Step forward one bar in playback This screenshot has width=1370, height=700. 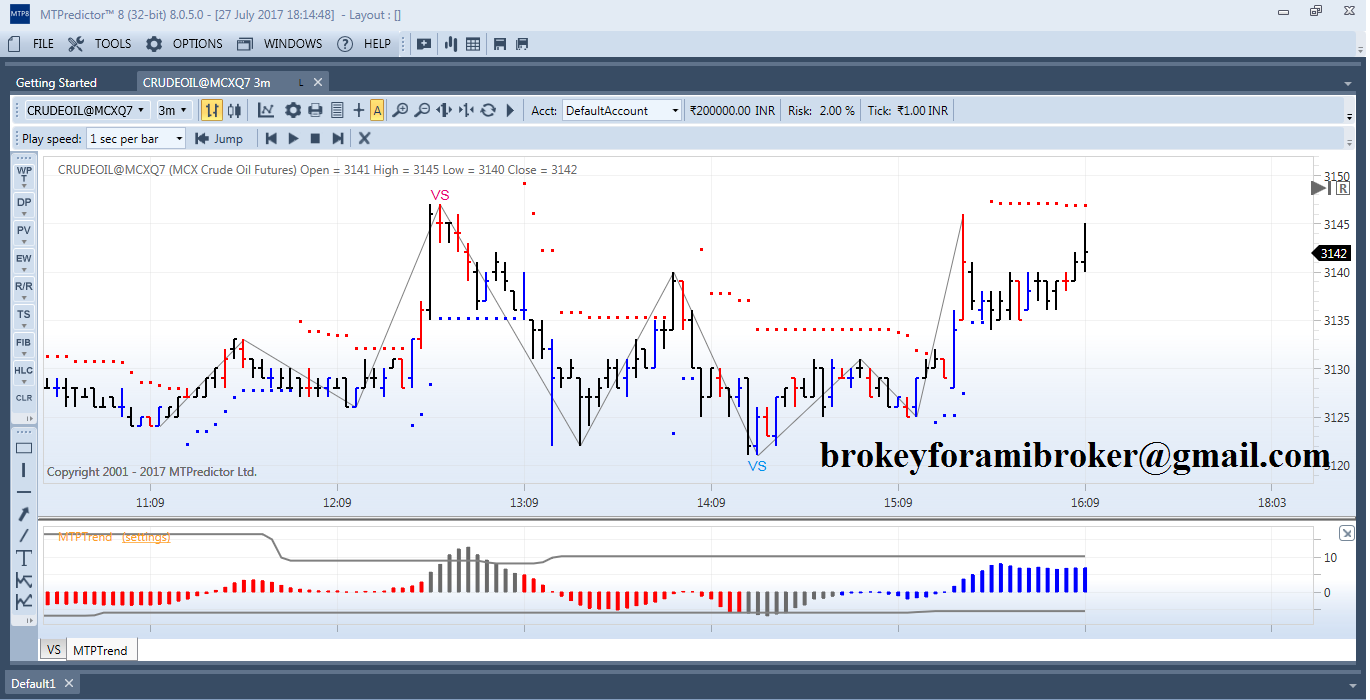338,138
